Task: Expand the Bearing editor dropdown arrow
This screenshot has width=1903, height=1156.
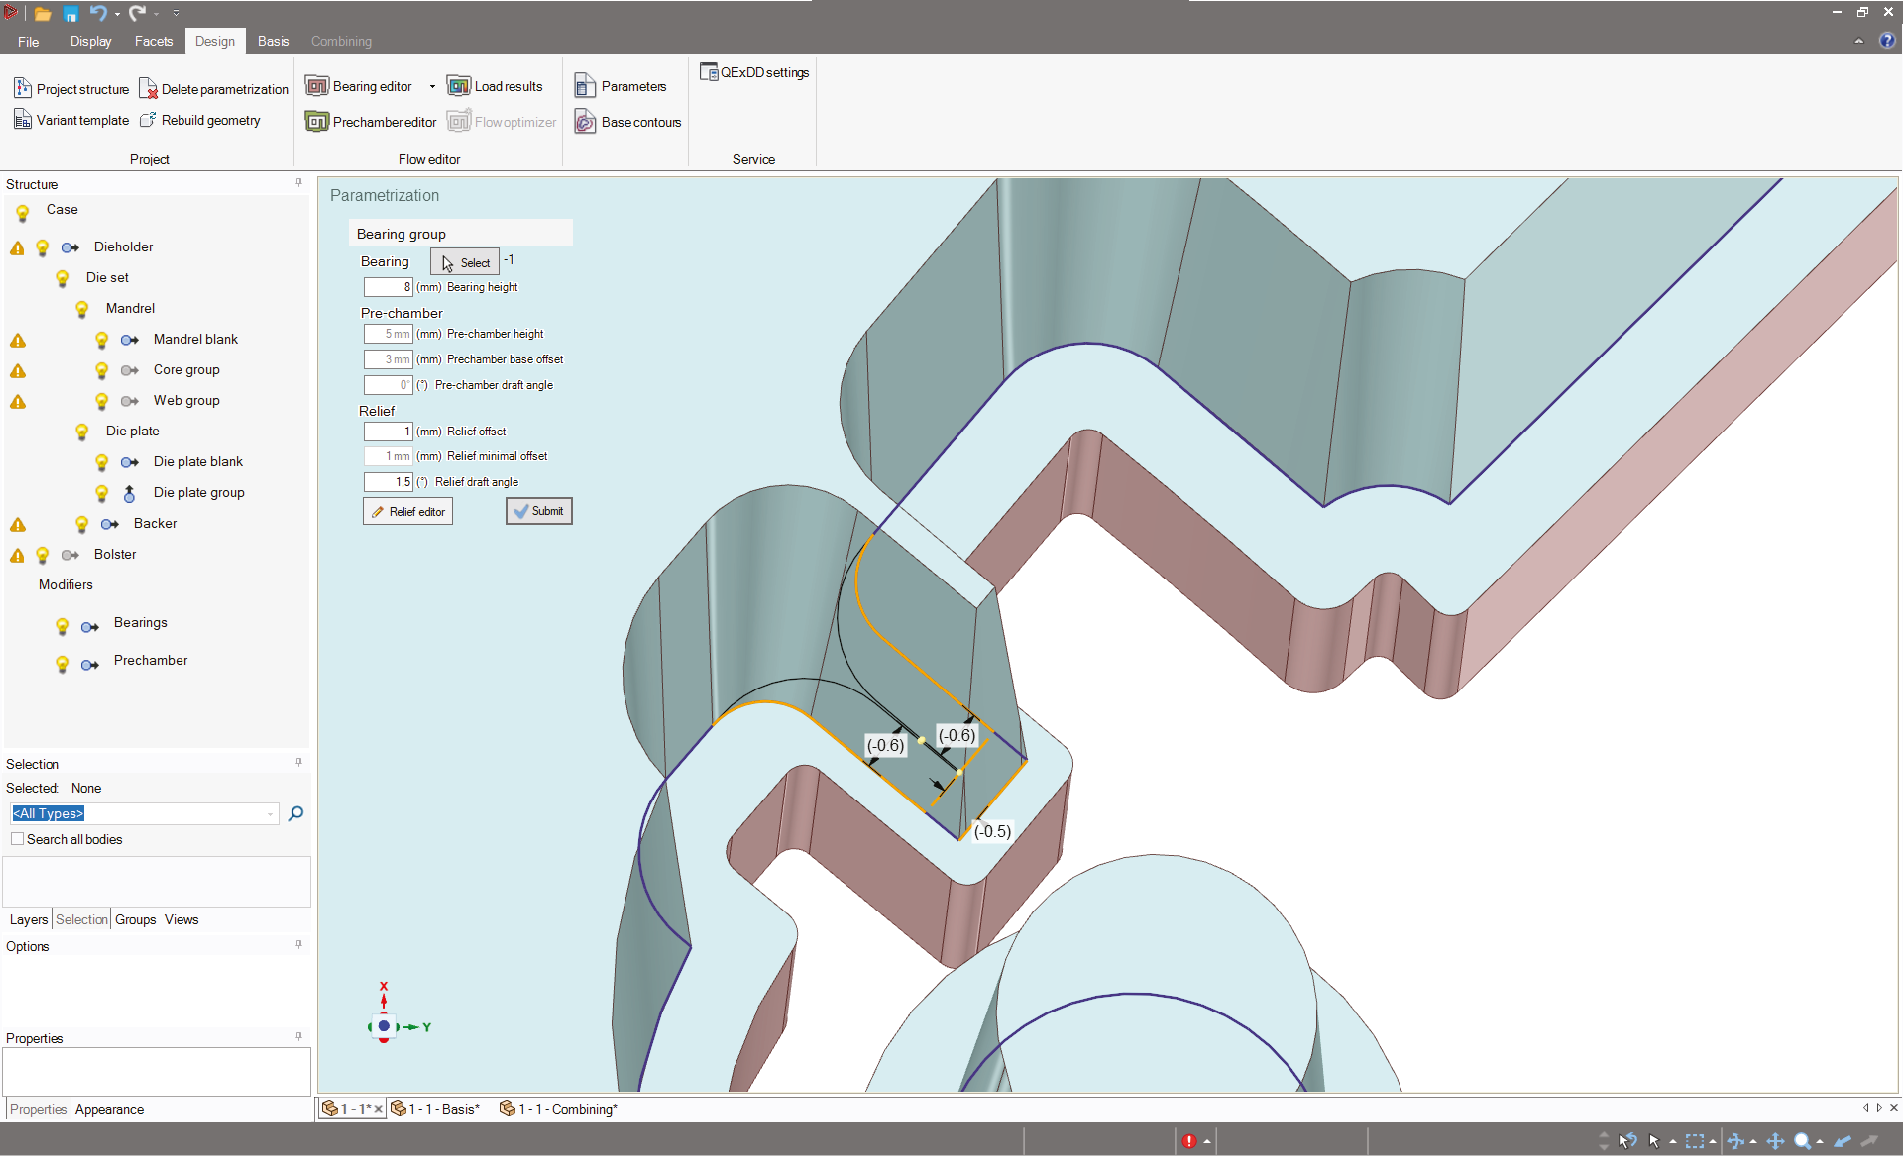Action: (x=432, y=87)
